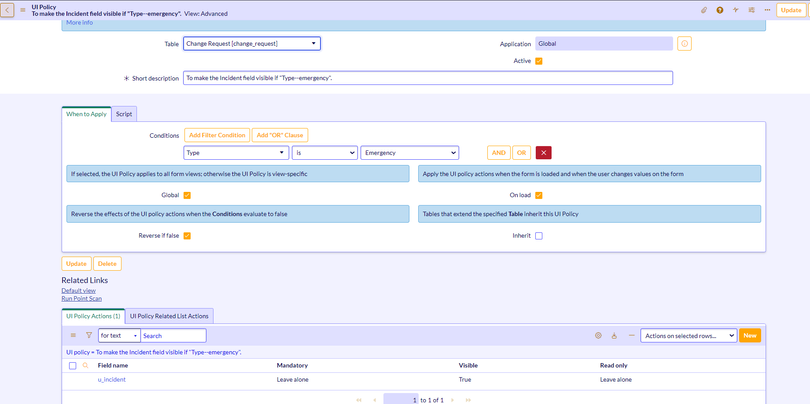The width and height of the screenshot is (810, 404).
Task: Click the header Update button
Action: (791, 10)
